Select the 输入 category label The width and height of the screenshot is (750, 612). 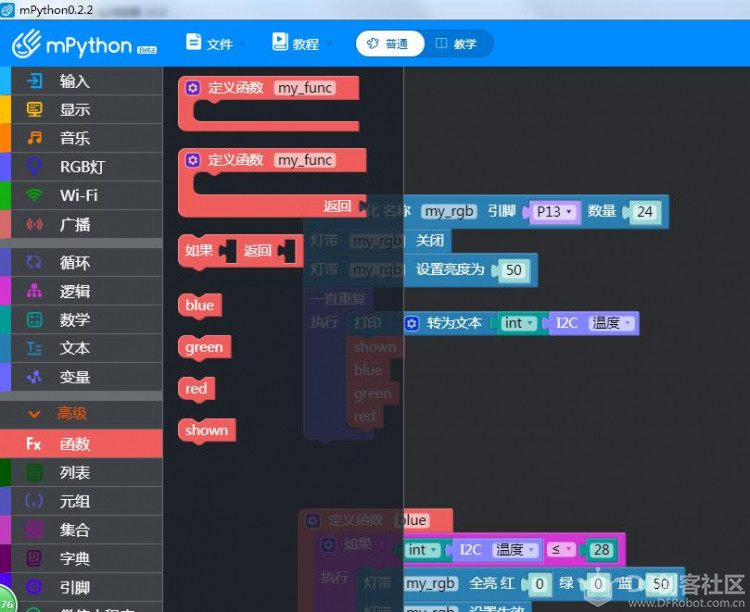75,81
